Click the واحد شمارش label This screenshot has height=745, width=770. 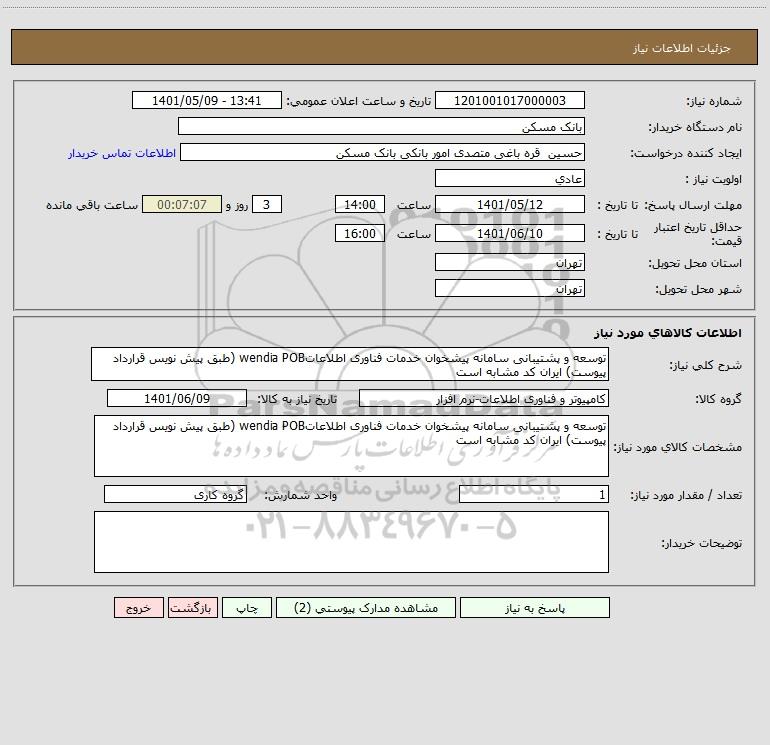point(301,496)
